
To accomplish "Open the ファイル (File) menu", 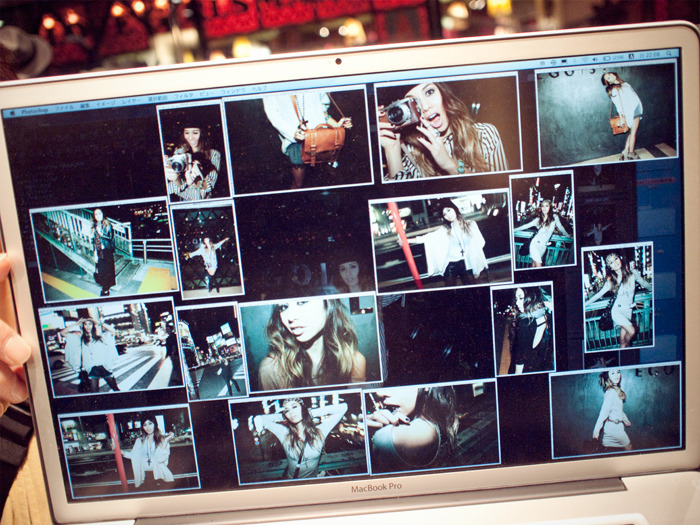I will click(x=64, y=108).
